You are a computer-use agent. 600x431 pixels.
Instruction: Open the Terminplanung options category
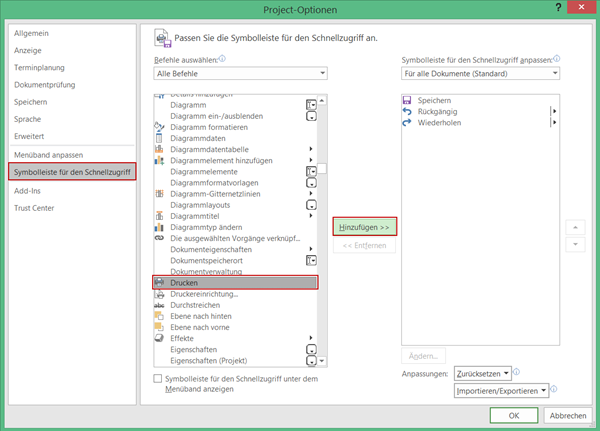[39, 68]
